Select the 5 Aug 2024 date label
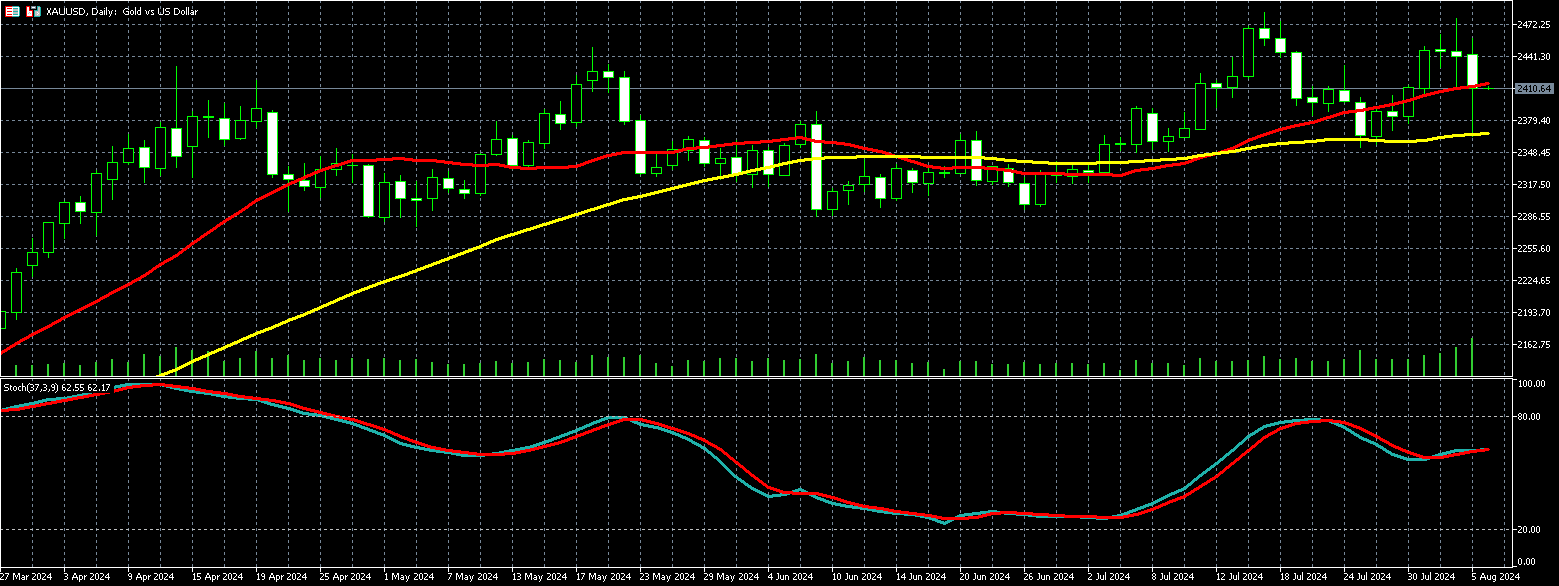The width and height of the screenshot is (1559, 586). (1495, 577)
